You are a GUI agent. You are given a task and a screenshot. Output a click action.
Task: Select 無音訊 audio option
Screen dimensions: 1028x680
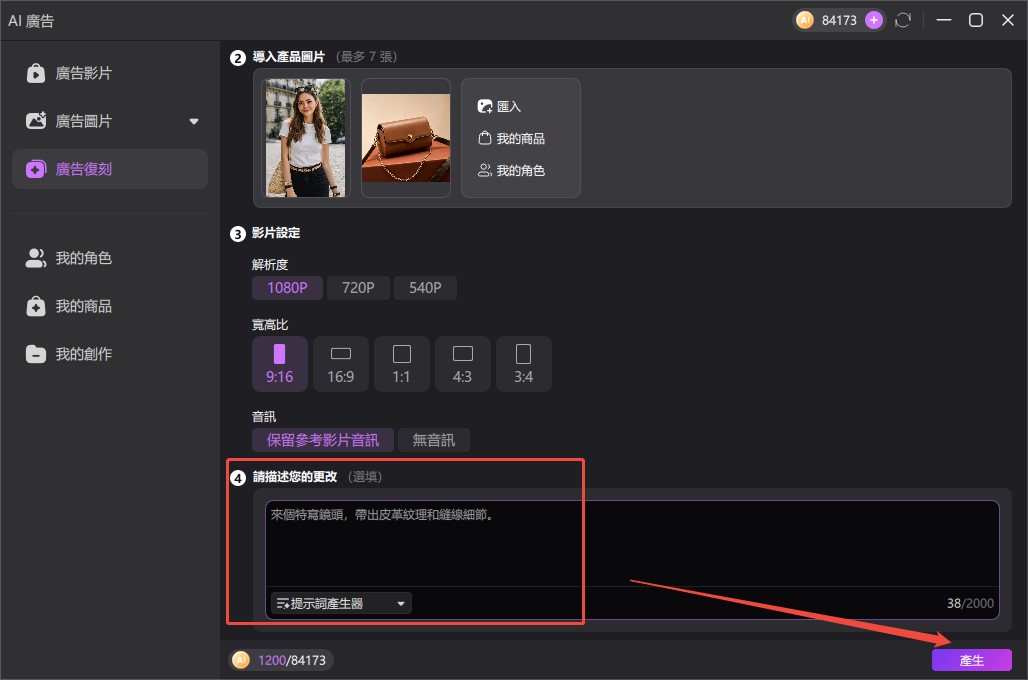pyautogui.click(x=433, y=440)
